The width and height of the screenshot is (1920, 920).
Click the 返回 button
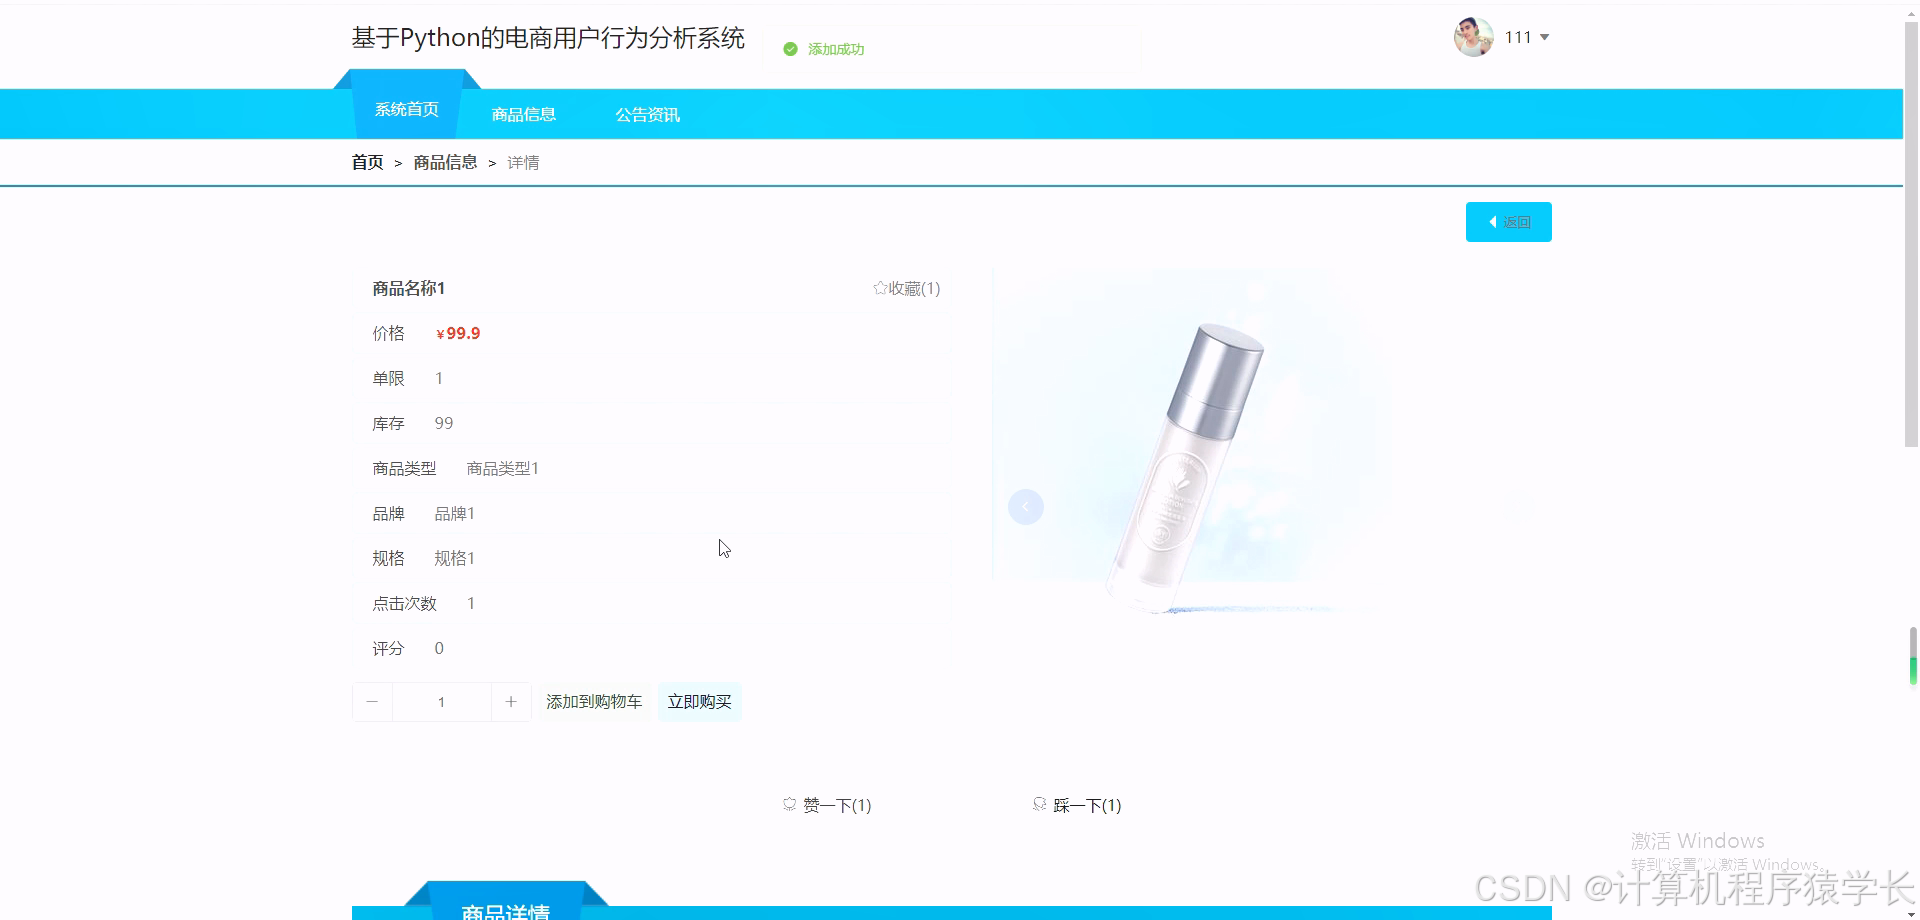[x=1508, y=221]
